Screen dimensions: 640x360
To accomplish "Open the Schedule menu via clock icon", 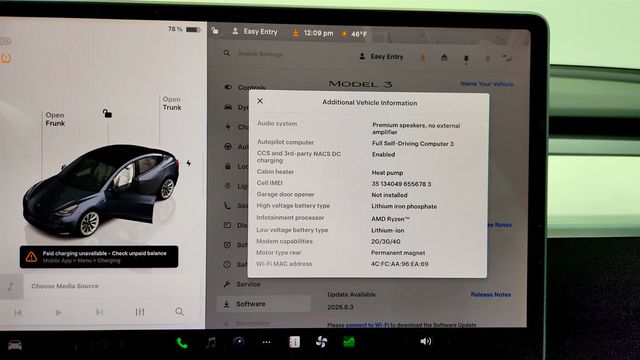I will point(227,244).
